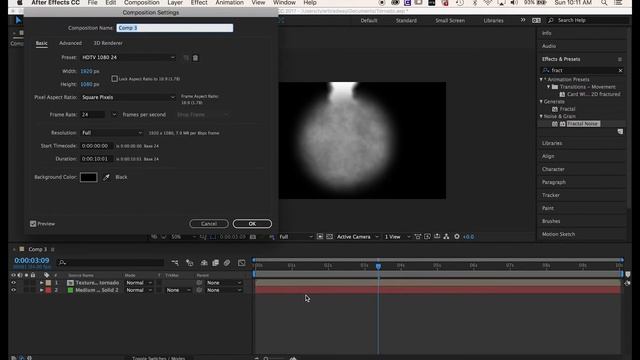Click Medium Solid 2 label color
Image resolution: width=640 pixels, height=360 pixels.
pyautogui.click(x=48, y=290)
